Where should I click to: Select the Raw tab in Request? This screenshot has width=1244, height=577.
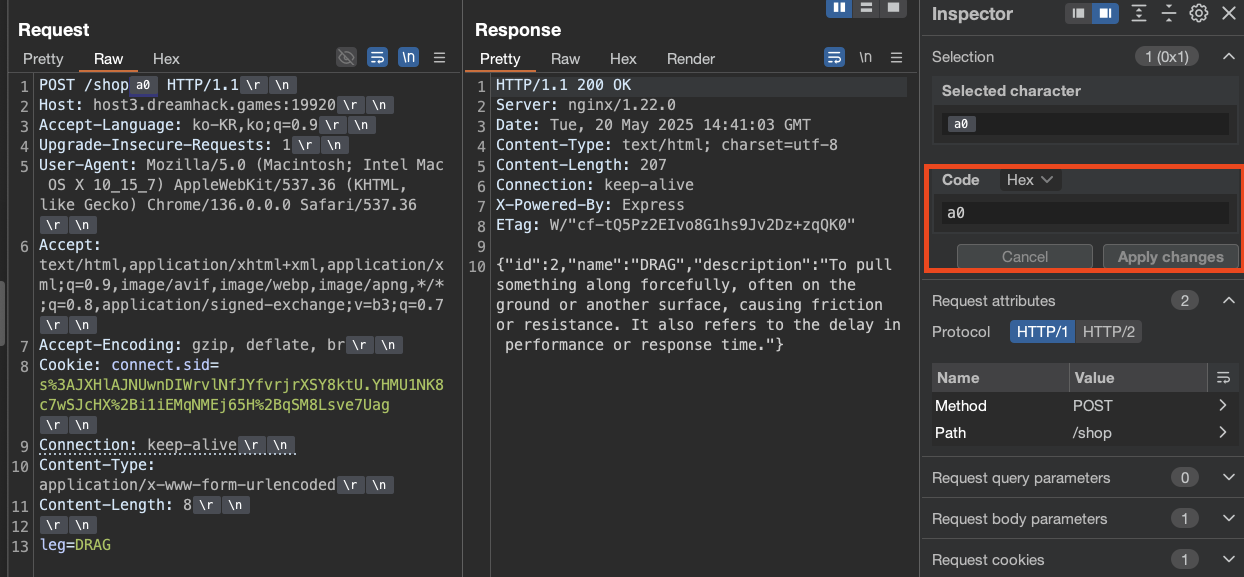[108, 59]
